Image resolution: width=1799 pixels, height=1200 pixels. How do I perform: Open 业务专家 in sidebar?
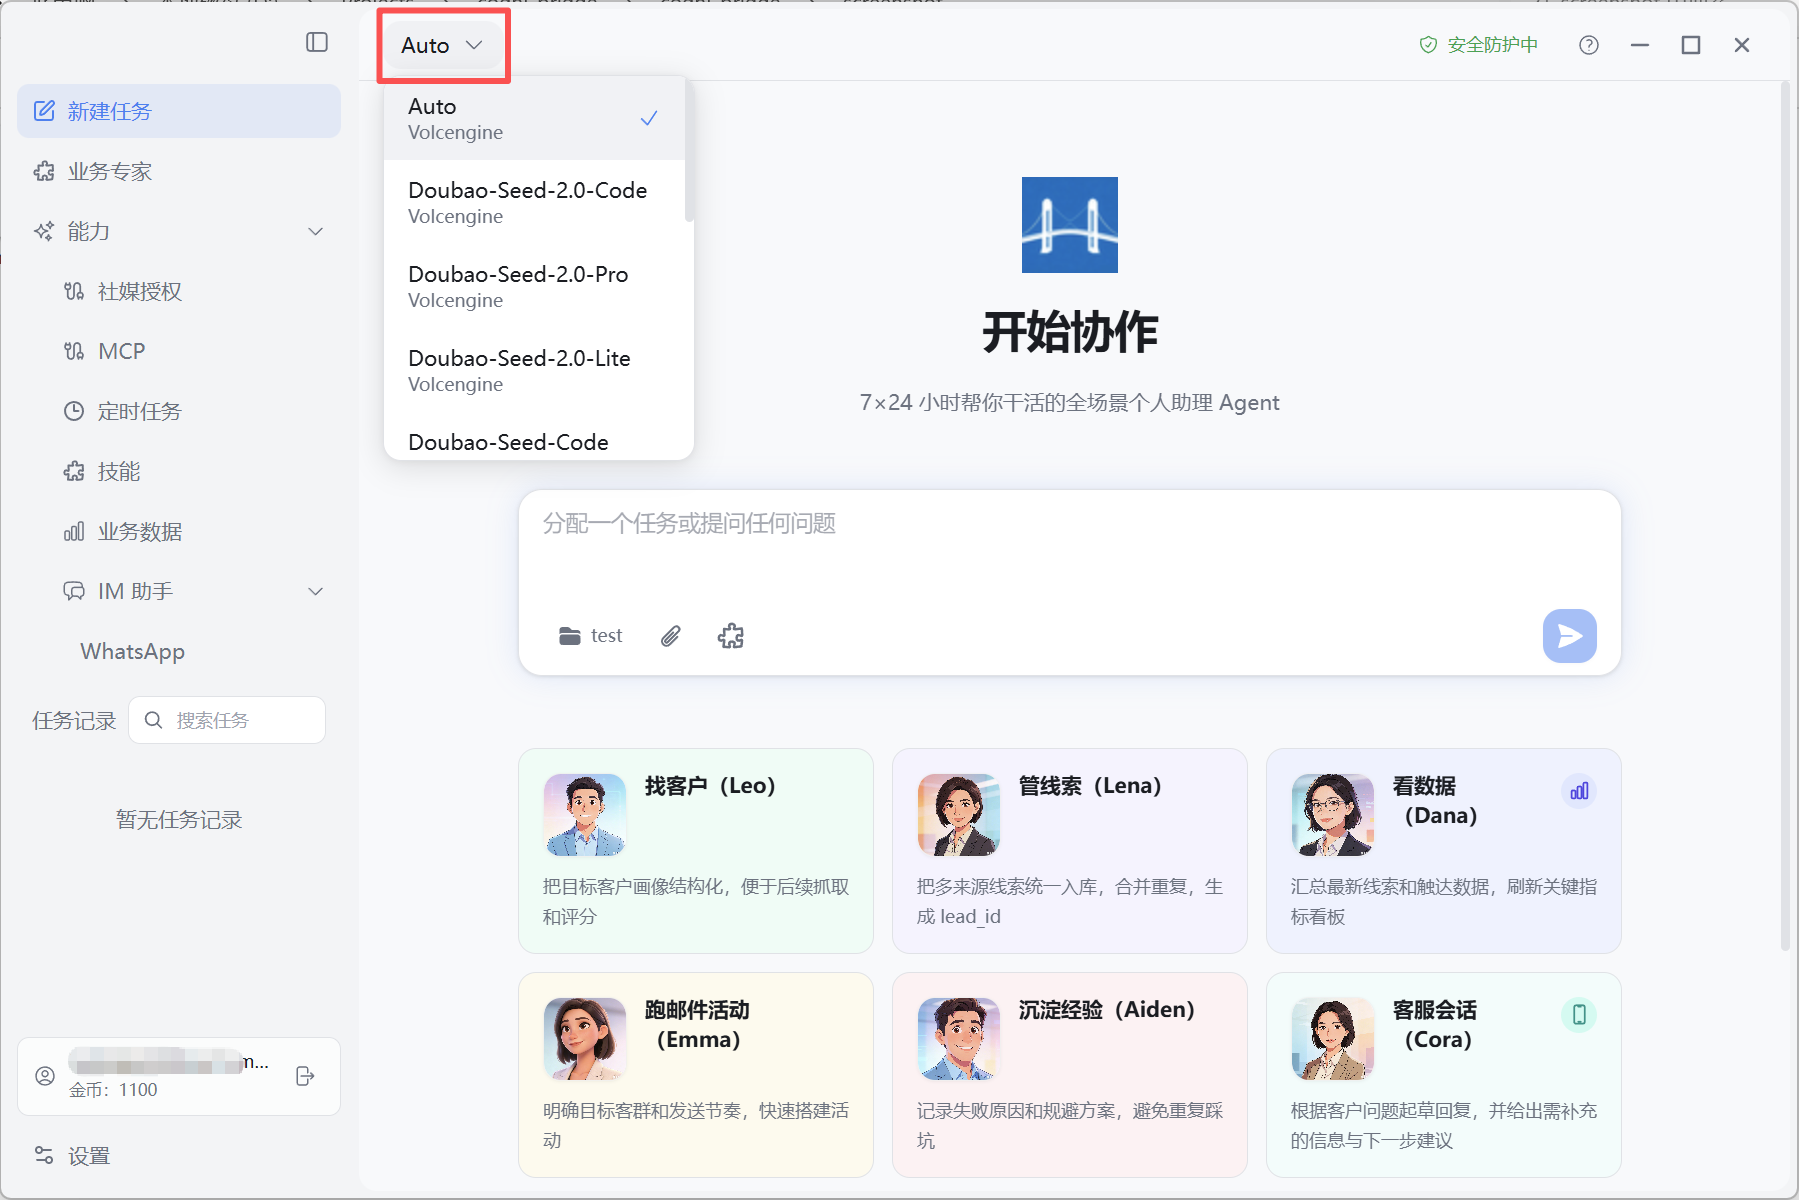point(179,171)
